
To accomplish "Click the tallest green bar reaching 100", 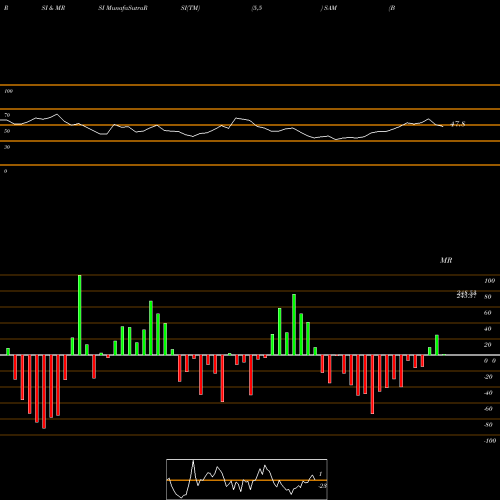I will pyautogui.click(x=79, y=315).
